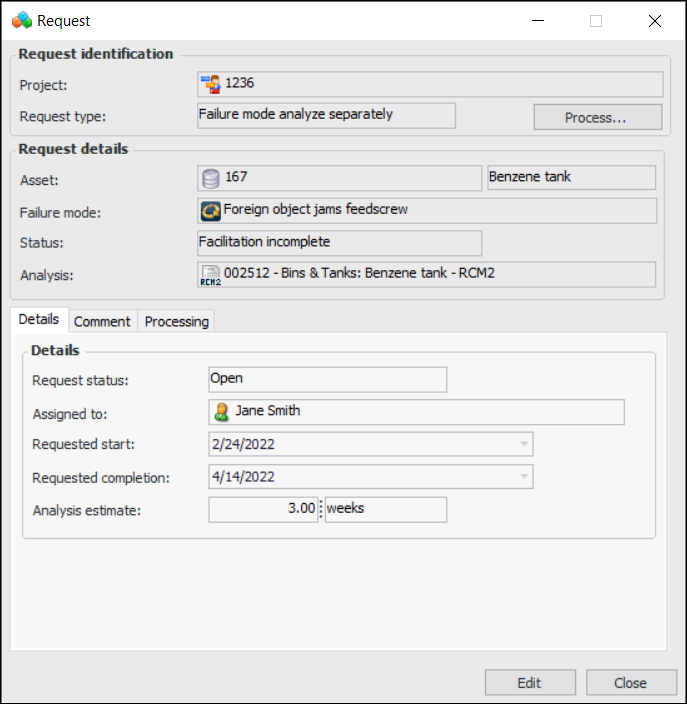
Task: Close the window with the X button
Action: 655,21
